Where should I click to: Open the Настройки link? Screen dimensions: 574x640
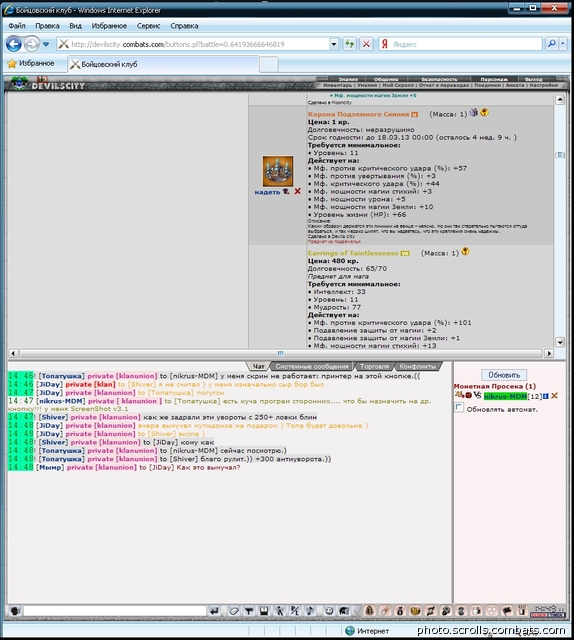543,85
